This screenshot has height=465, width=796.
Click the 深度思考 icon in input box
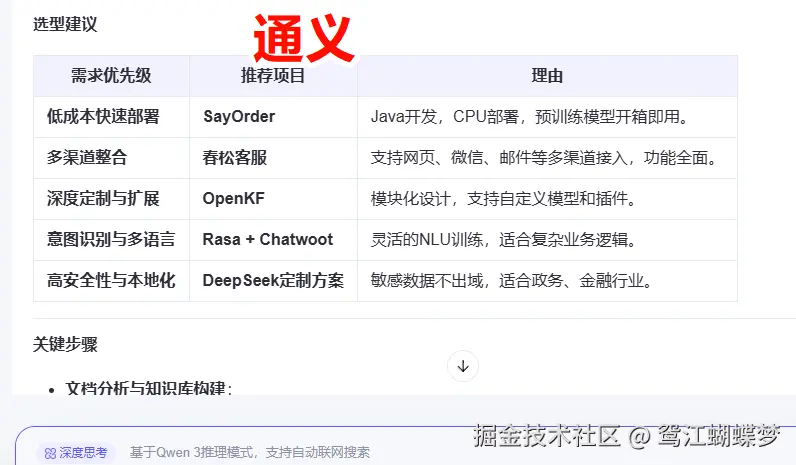(50, 453)
